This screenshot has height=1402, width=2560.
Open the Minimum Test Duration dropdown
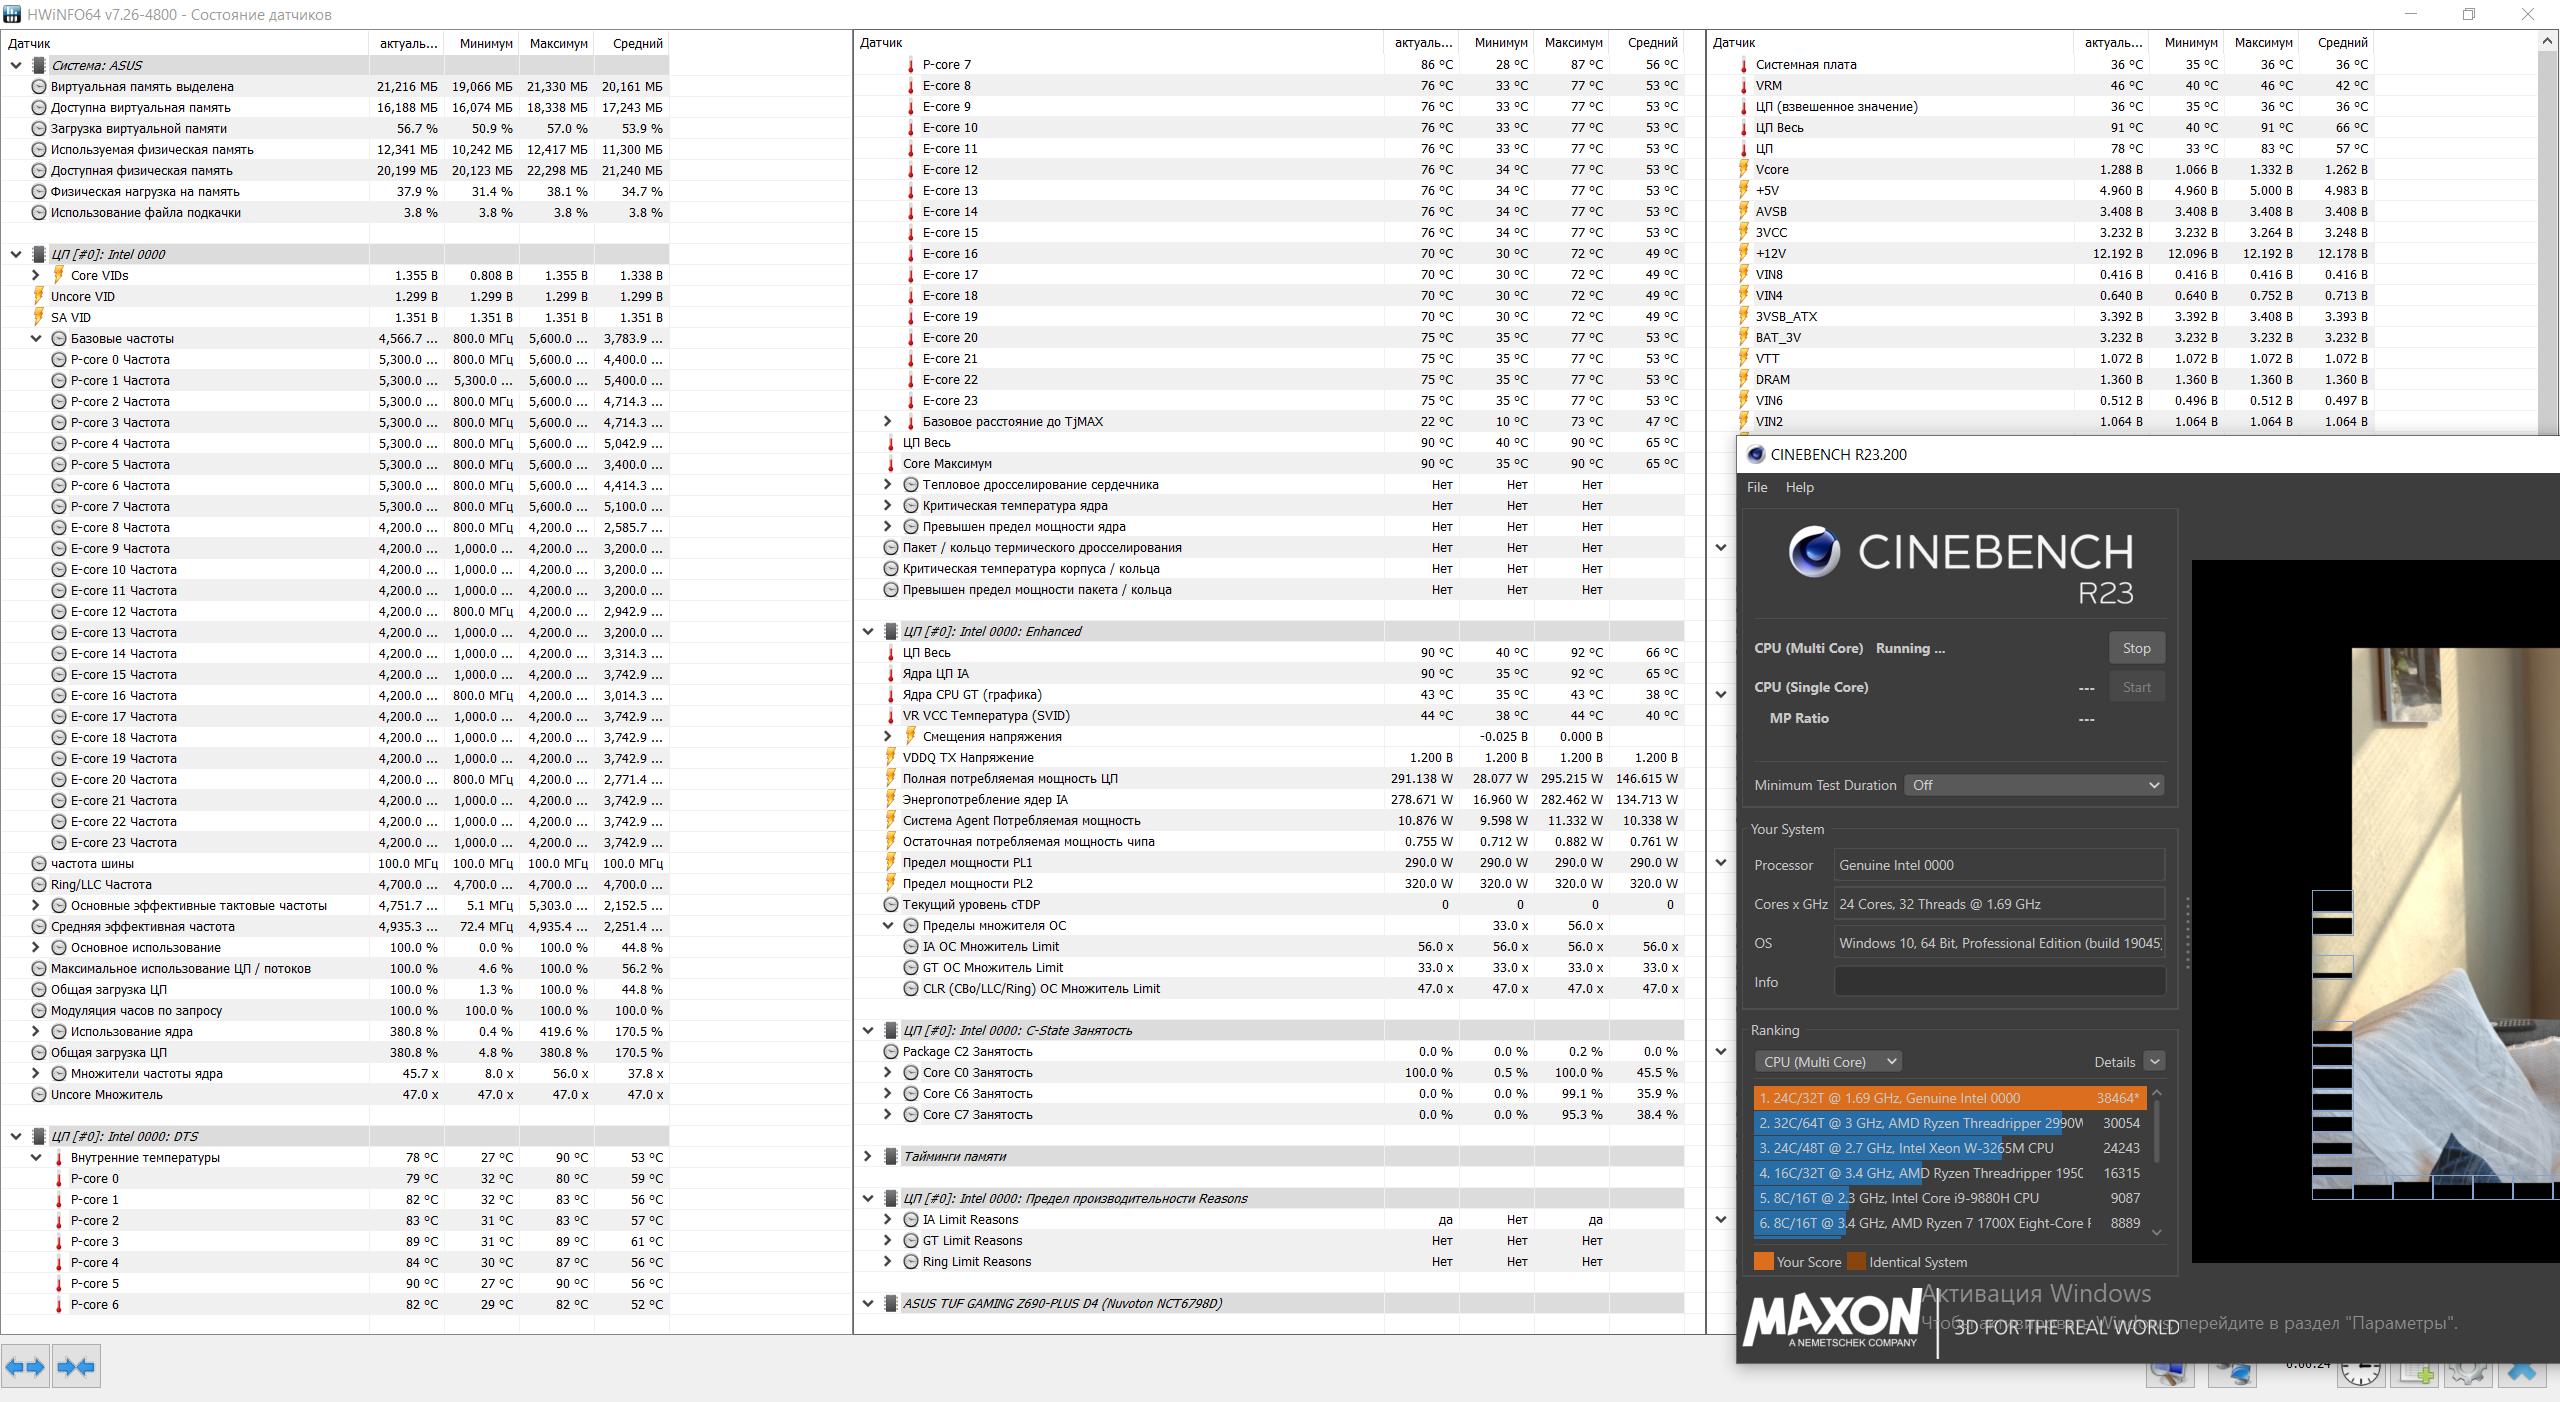(2034, 785)
